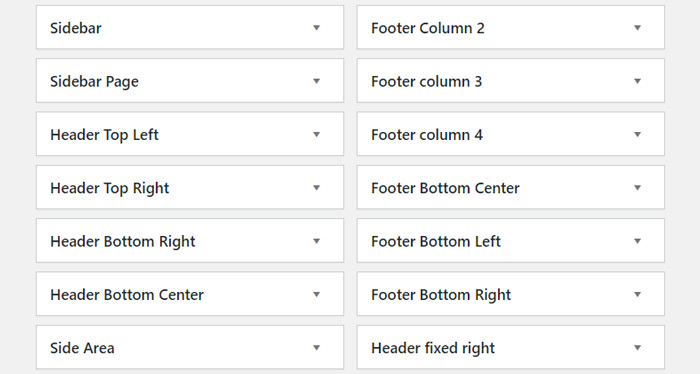Click the Footer column 3 arrow
Image resolution: width=700 pixels, height=374 pixels.
pyautogui.click(x=638, y=81)
